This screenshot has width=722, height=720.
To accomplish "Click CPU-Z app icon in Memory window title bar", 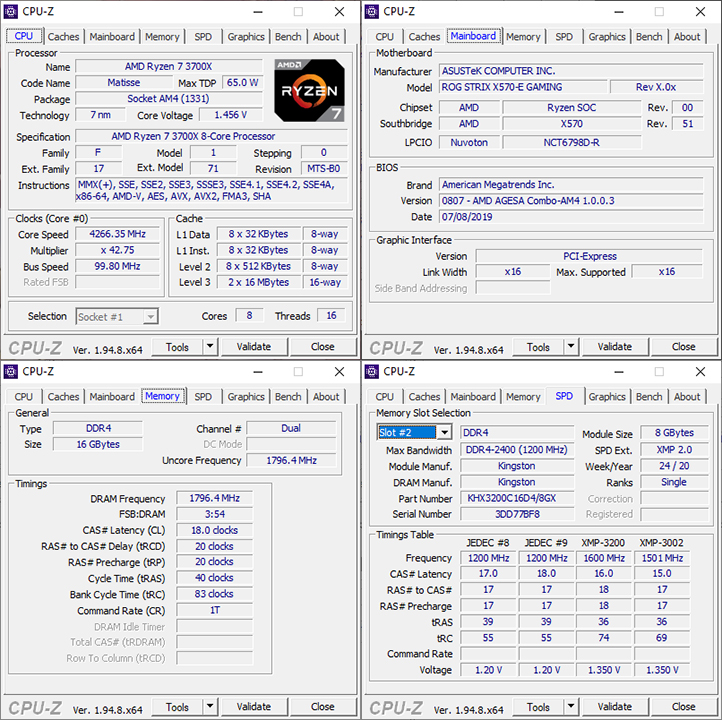I will tap(11, 372).
